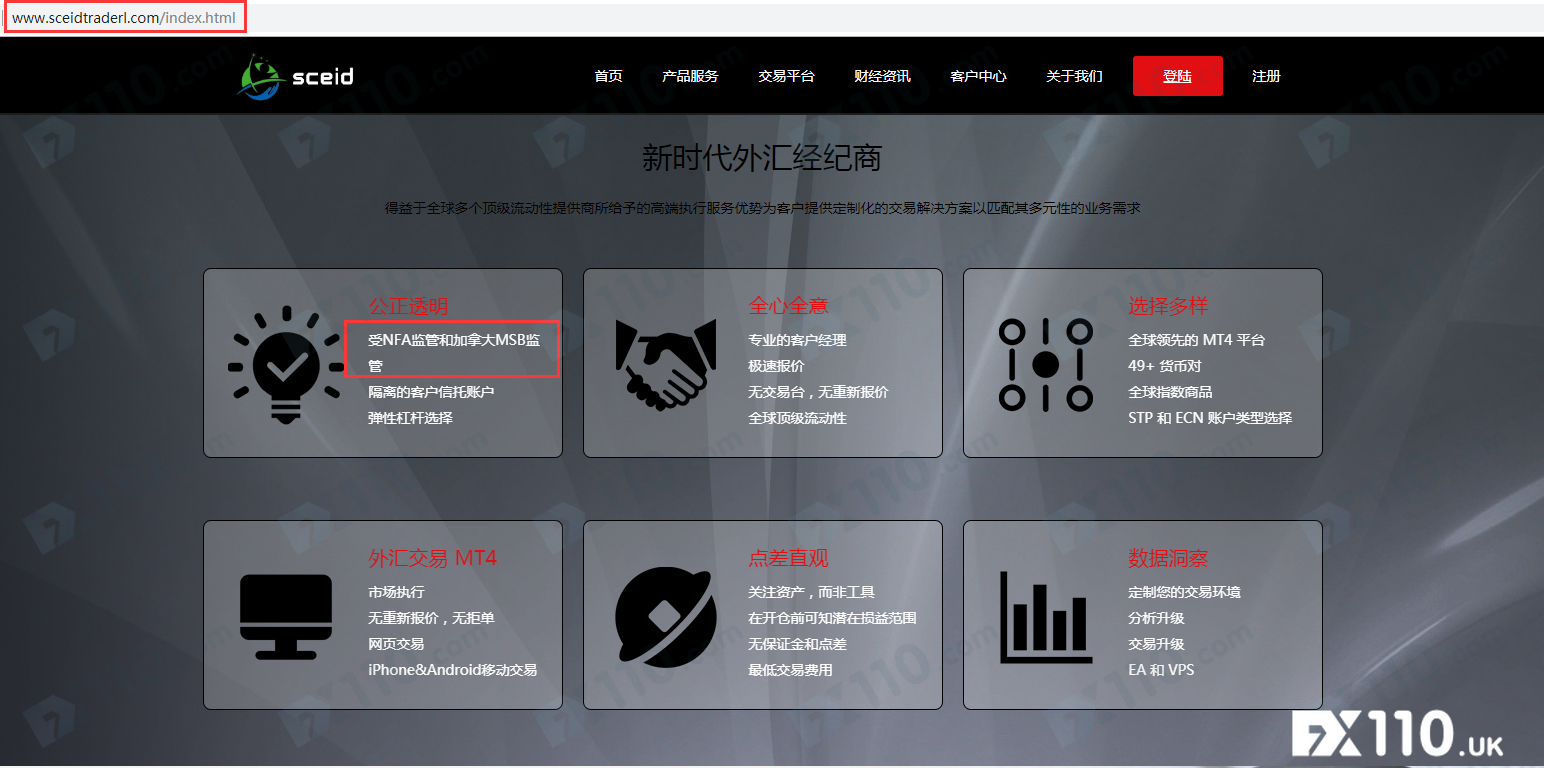Click the text 专业的客户经理

coord(797,340)
